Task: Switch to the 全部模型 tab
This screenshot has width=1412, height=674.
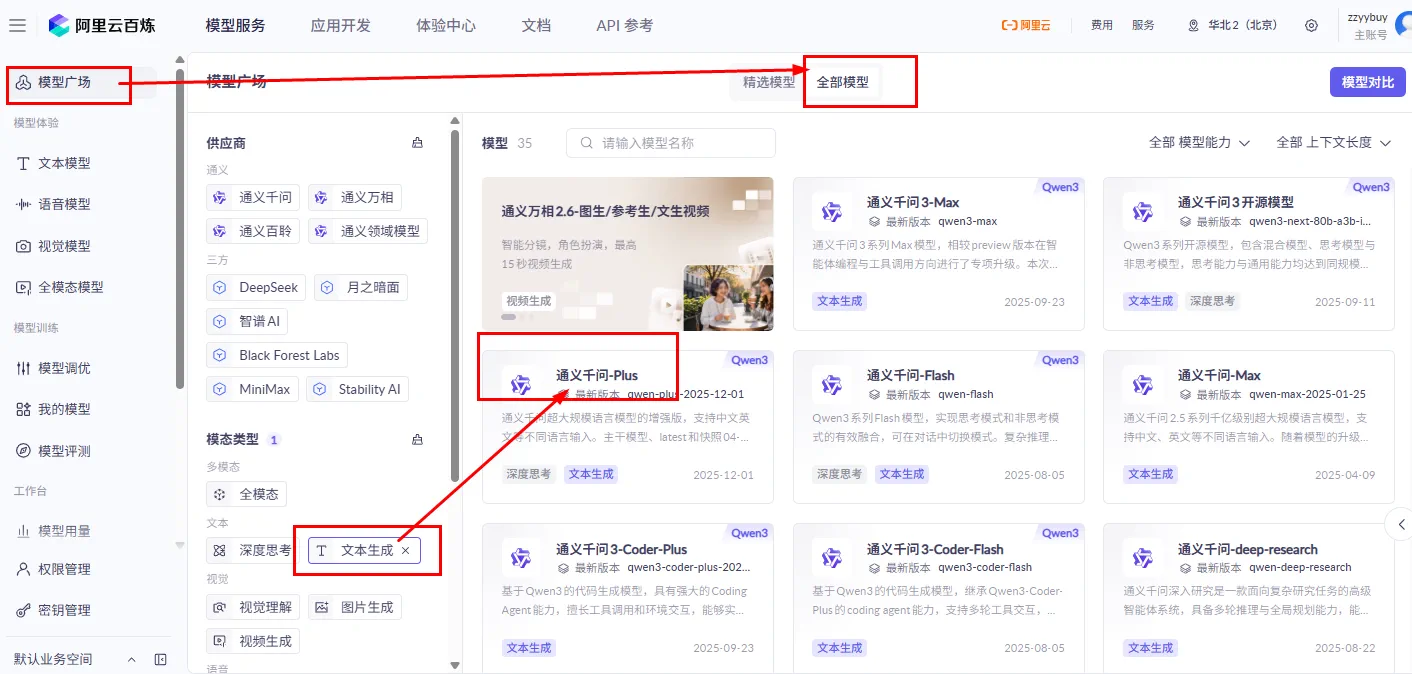Action: pos(843,82)
